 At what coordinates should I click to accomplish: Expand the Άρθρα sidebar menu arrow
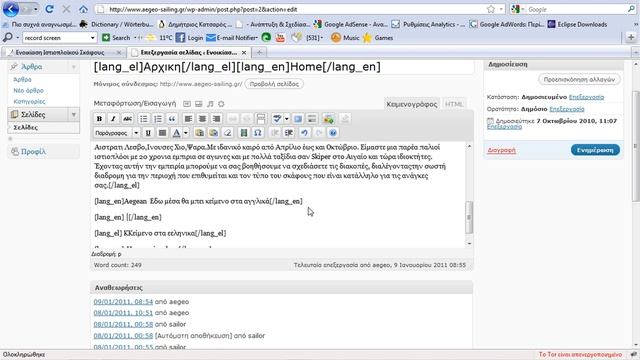[74, 67]
